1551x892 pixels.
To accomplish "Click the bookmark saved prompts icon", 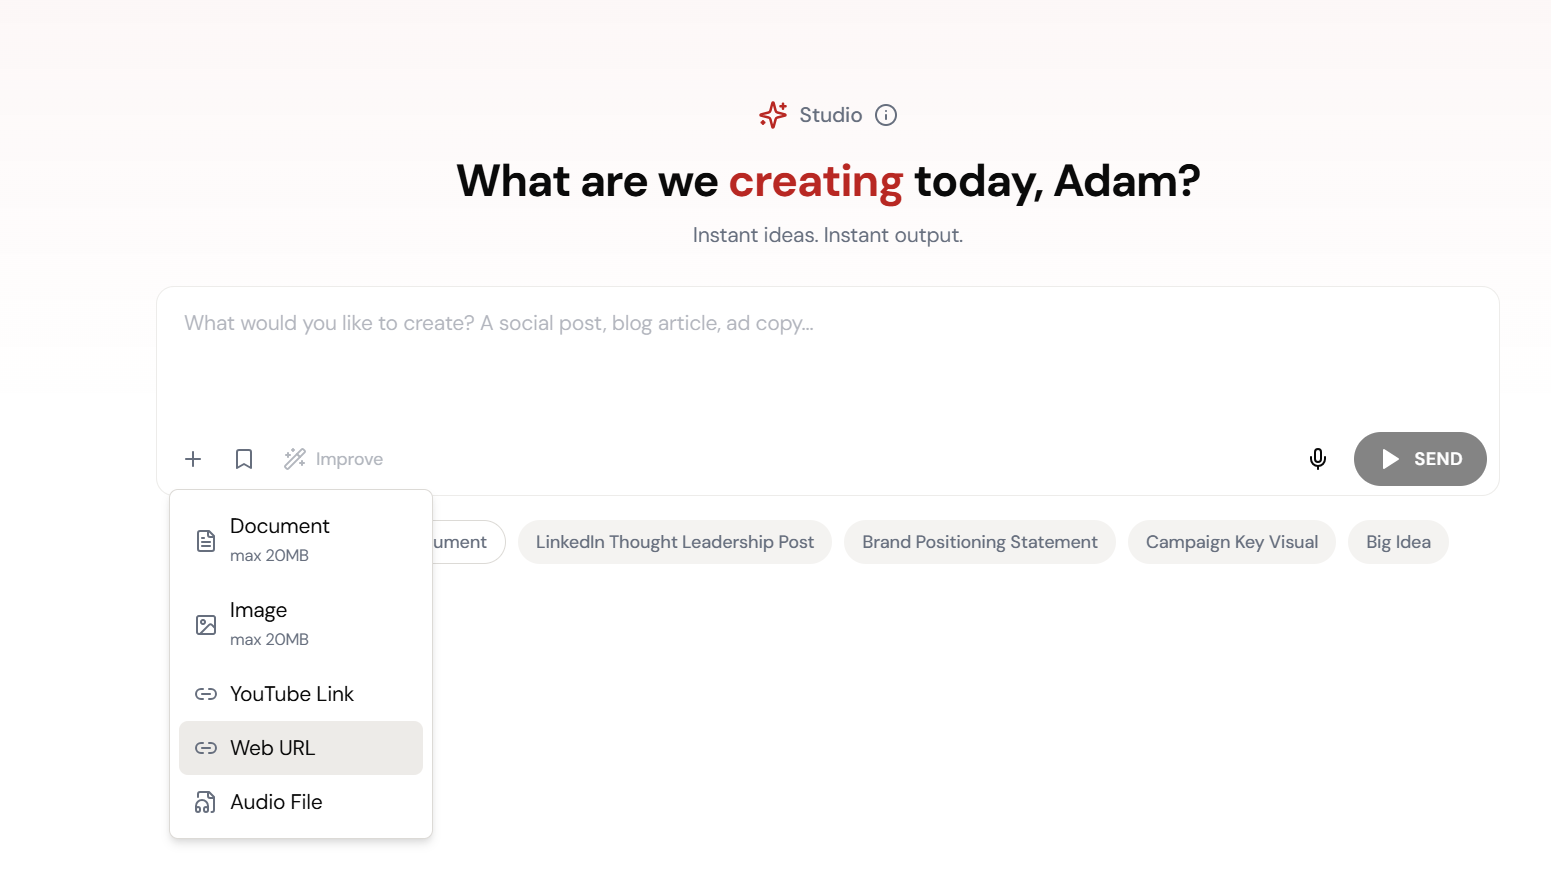I will (243, 458).
